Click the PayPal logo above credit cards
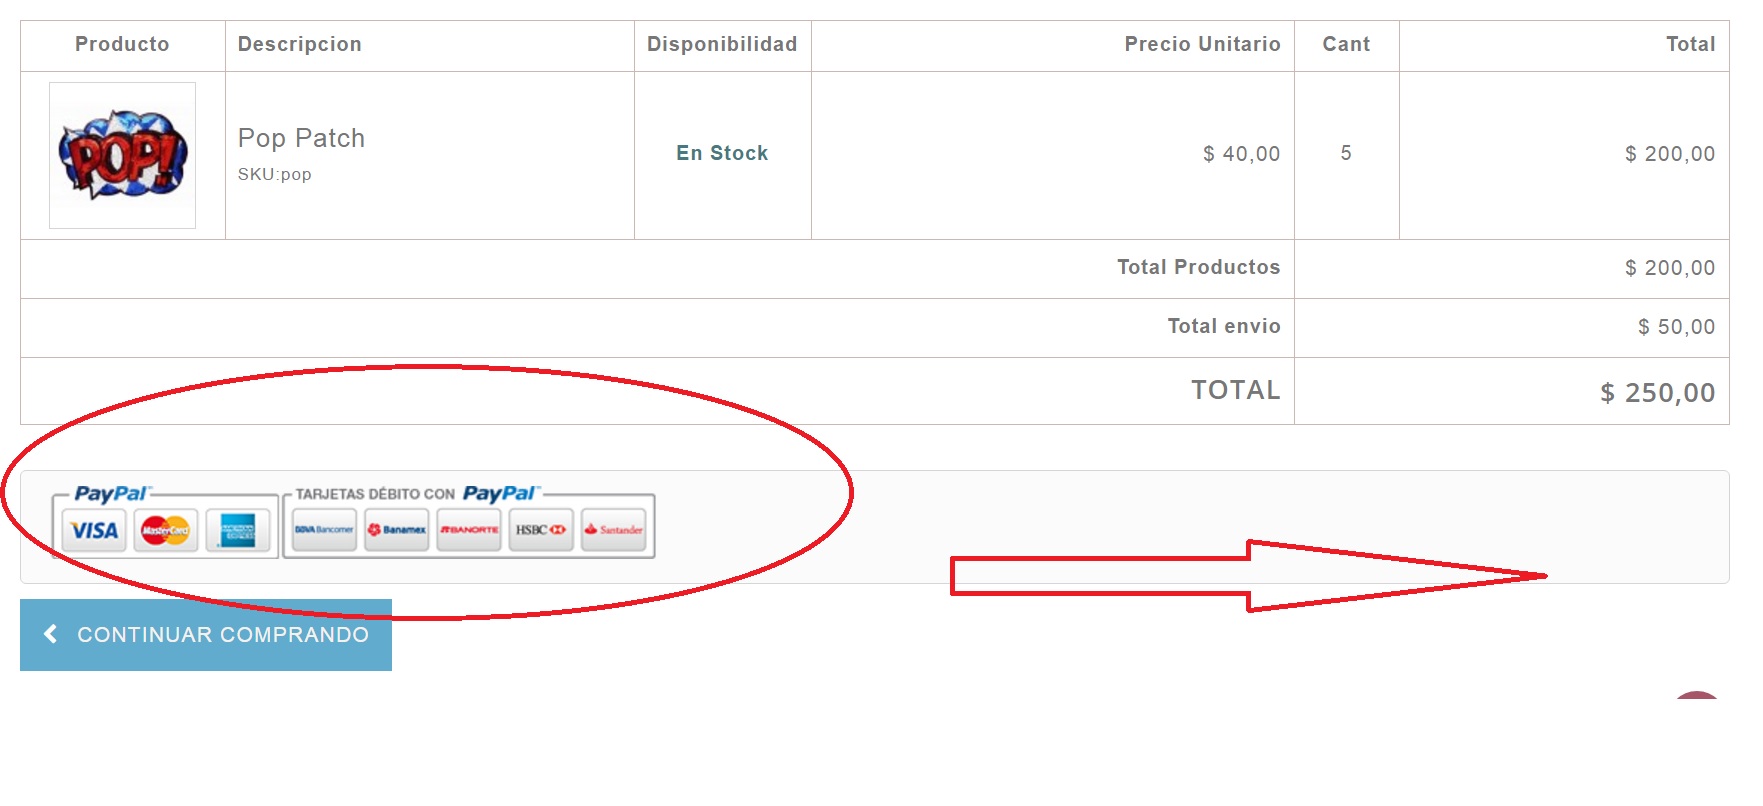 coord(111,494)
